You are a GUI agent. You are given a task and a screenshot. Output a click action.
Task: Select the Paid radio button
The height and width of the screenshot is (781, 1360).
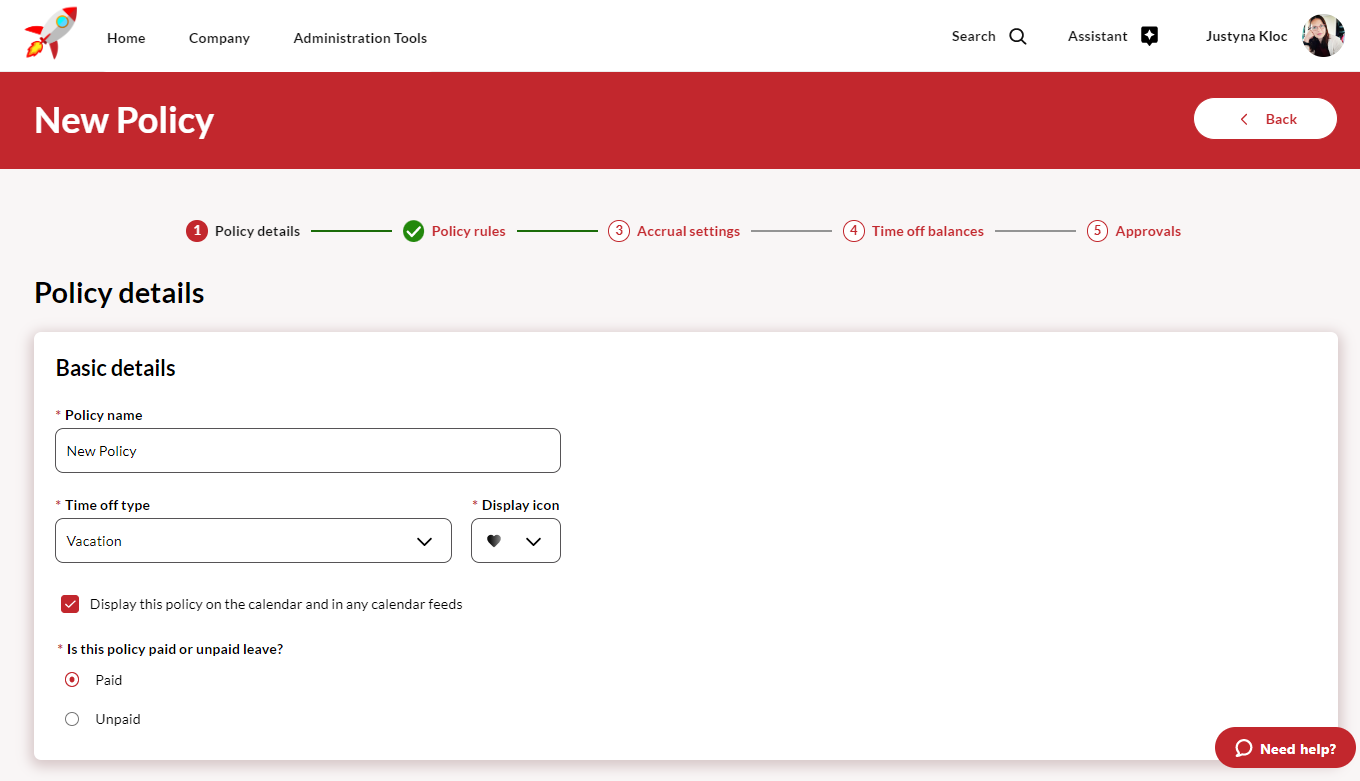(72, 680)
